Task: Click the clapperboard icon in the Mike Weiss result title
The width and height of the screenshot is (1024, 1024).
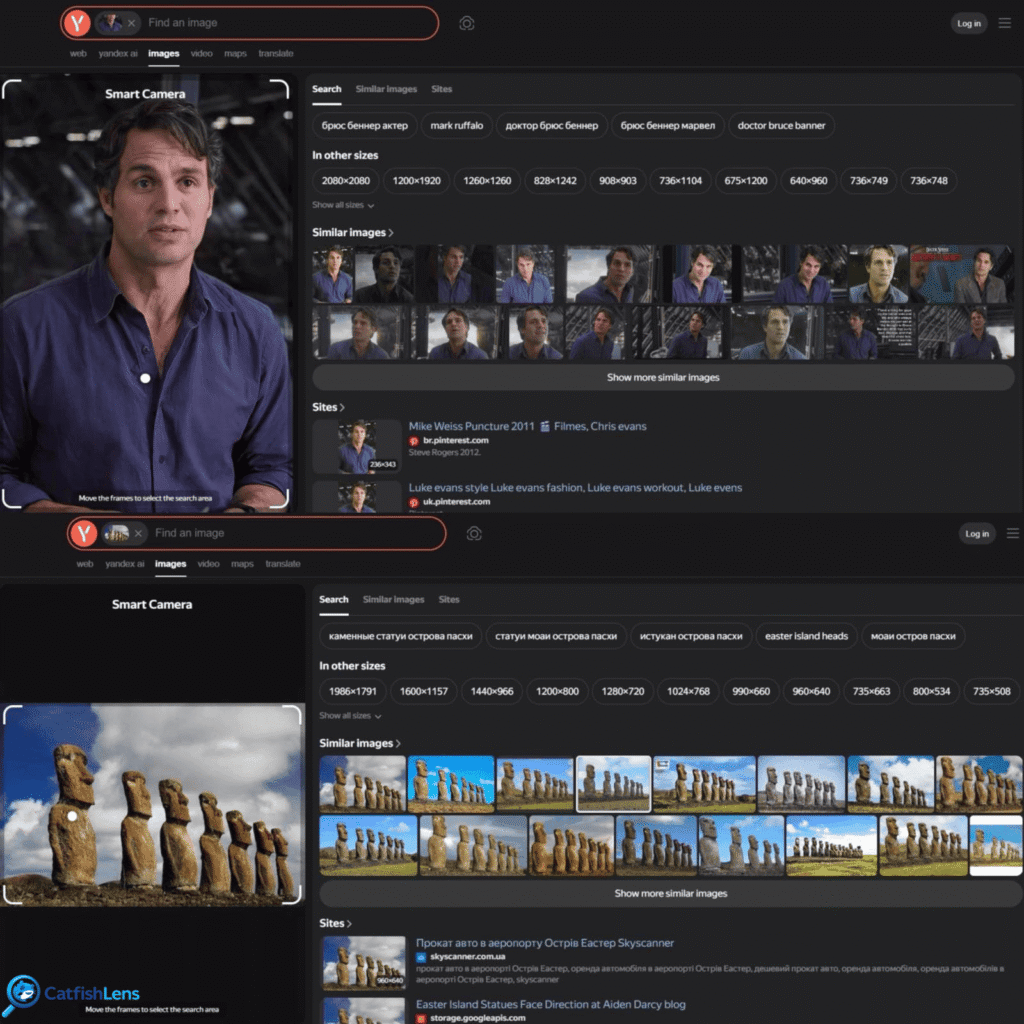Action: pos(545,426)
